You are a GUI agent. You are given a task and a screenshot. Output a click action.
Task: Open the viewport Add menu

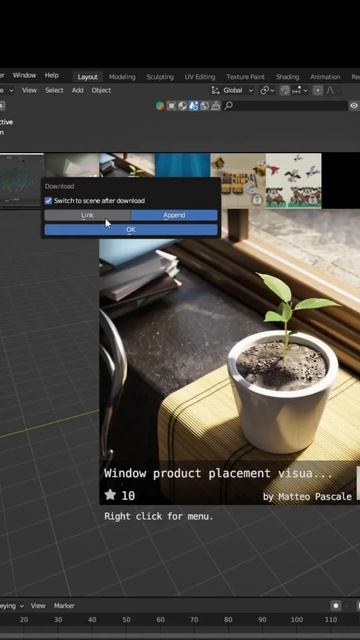click(78, 91)
